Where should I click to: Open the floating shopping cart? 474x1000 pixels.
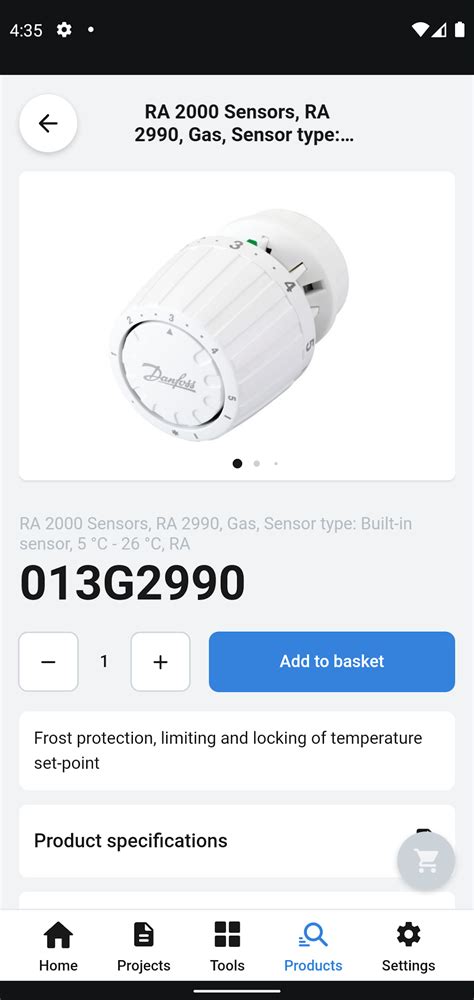tap(426, 860)
